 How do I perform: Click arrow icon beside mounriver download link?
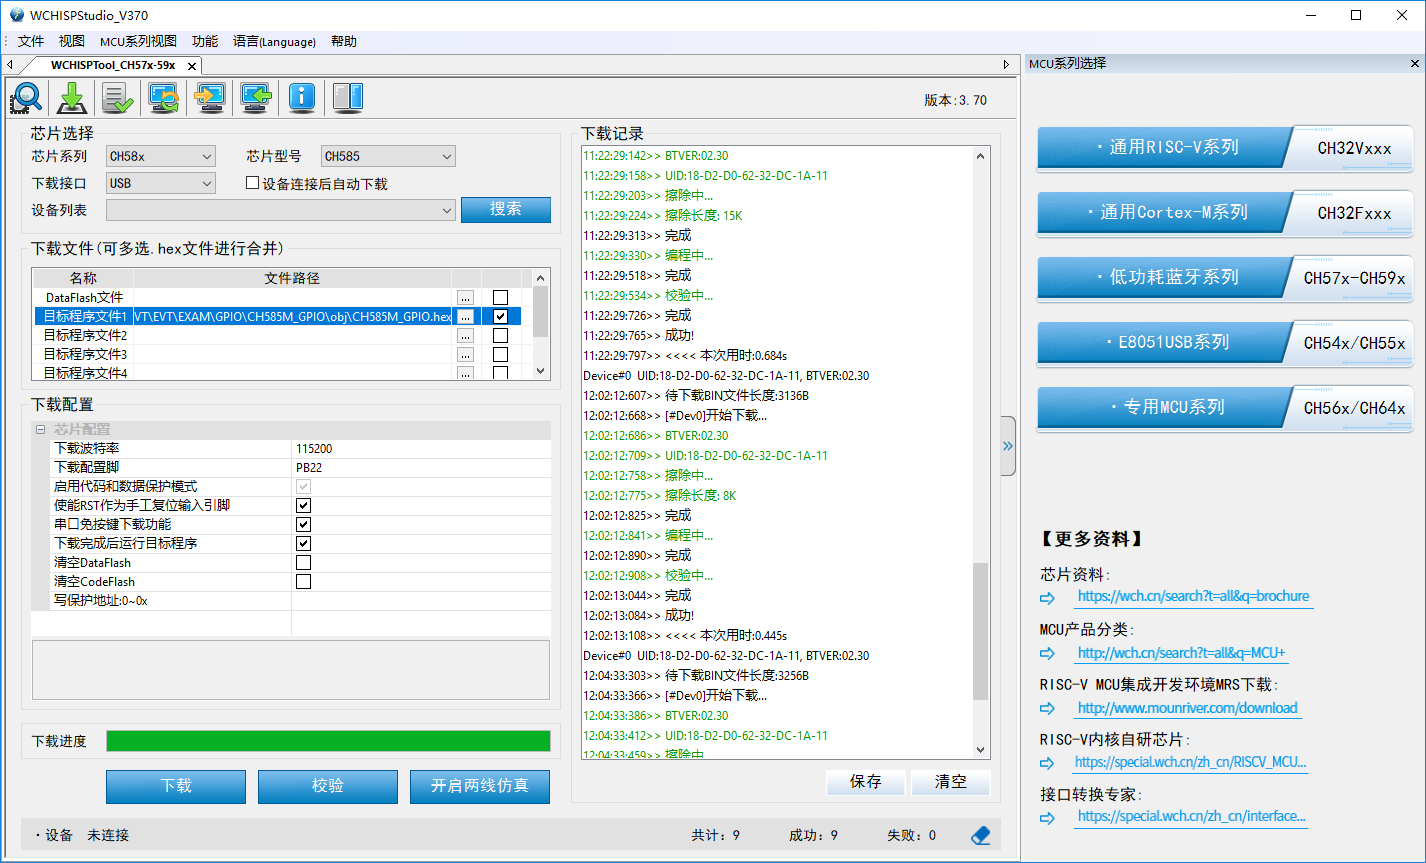point(1048,708)
